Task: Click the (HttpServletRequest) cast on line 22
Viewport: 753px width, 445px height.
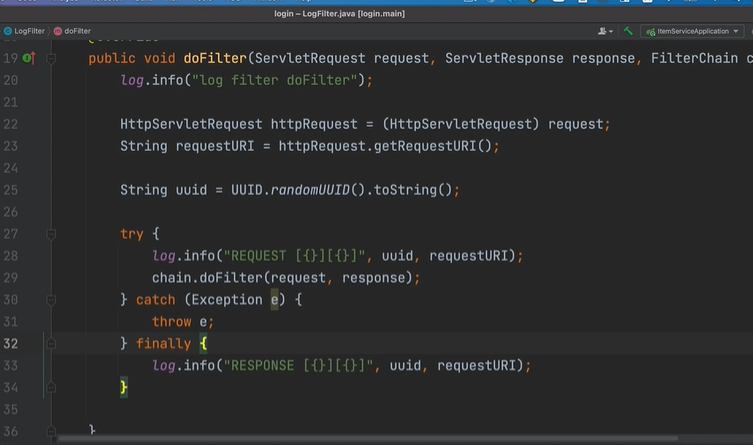Action: [x=461, y=124]
